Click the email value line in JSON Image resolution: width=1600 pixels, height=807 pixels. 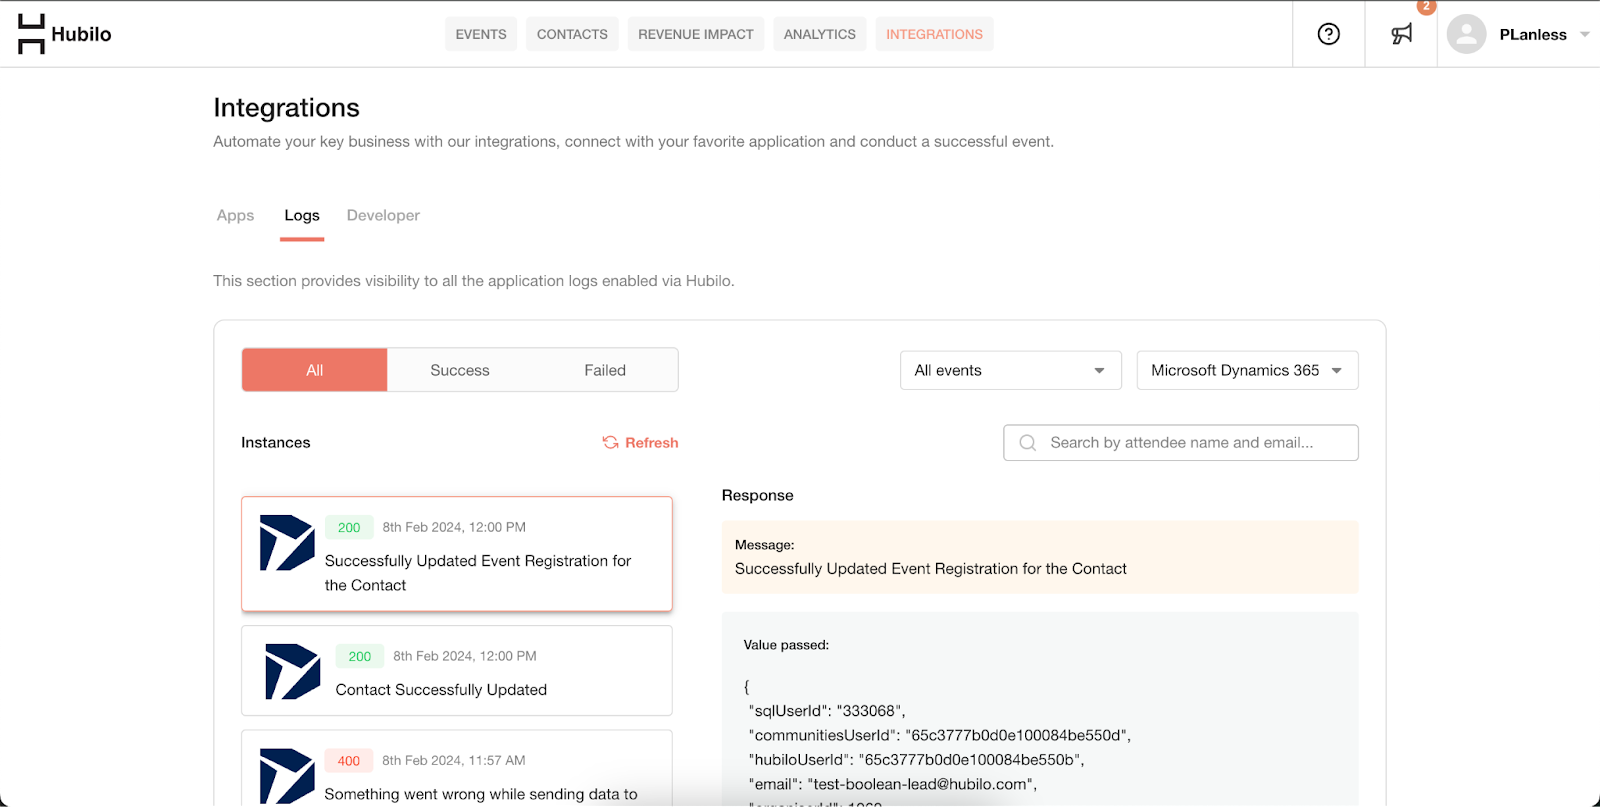tap(893, 784)
